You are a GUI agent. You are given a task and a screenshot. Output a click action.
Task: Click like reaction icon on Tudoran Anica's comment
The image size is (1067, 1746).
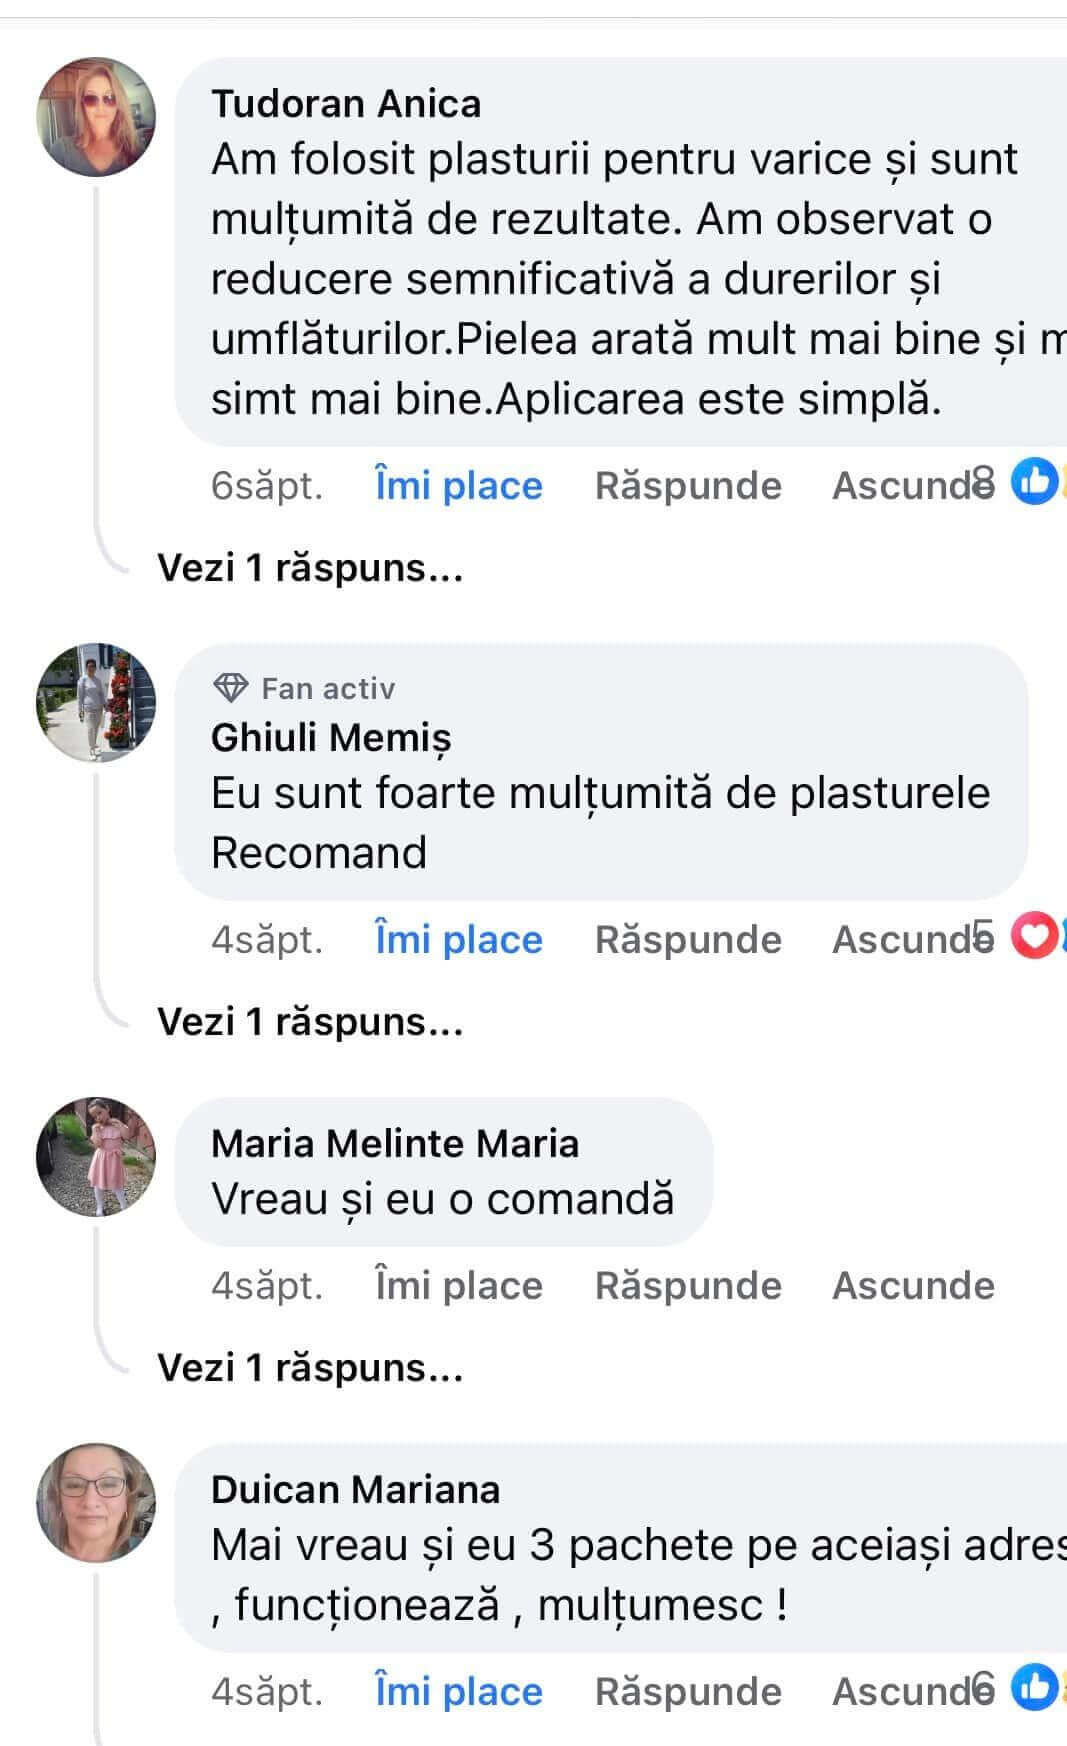1033,485
